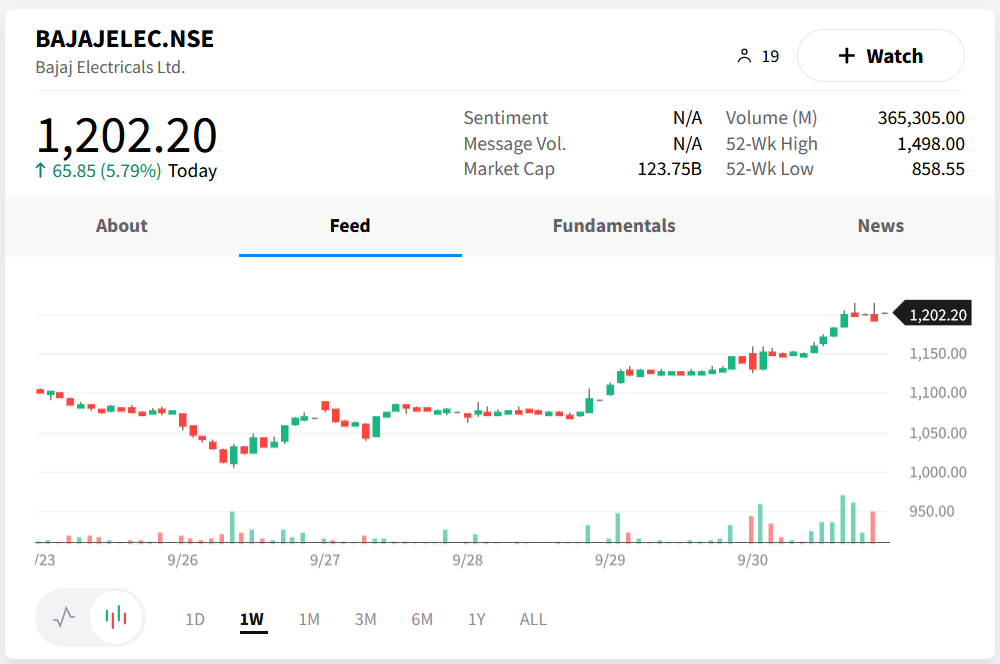Image resolution: width=1000 pixels, height=664 pixels.
Task: Set chart range to 1D
Action: coord(195,619)
